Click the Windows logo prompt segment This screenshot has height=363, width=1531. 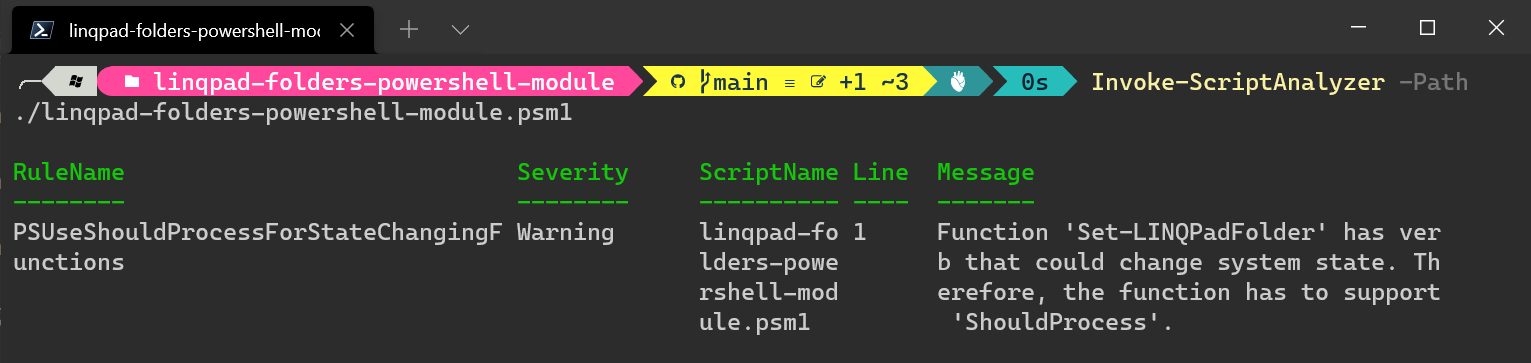tap(77, 82)
